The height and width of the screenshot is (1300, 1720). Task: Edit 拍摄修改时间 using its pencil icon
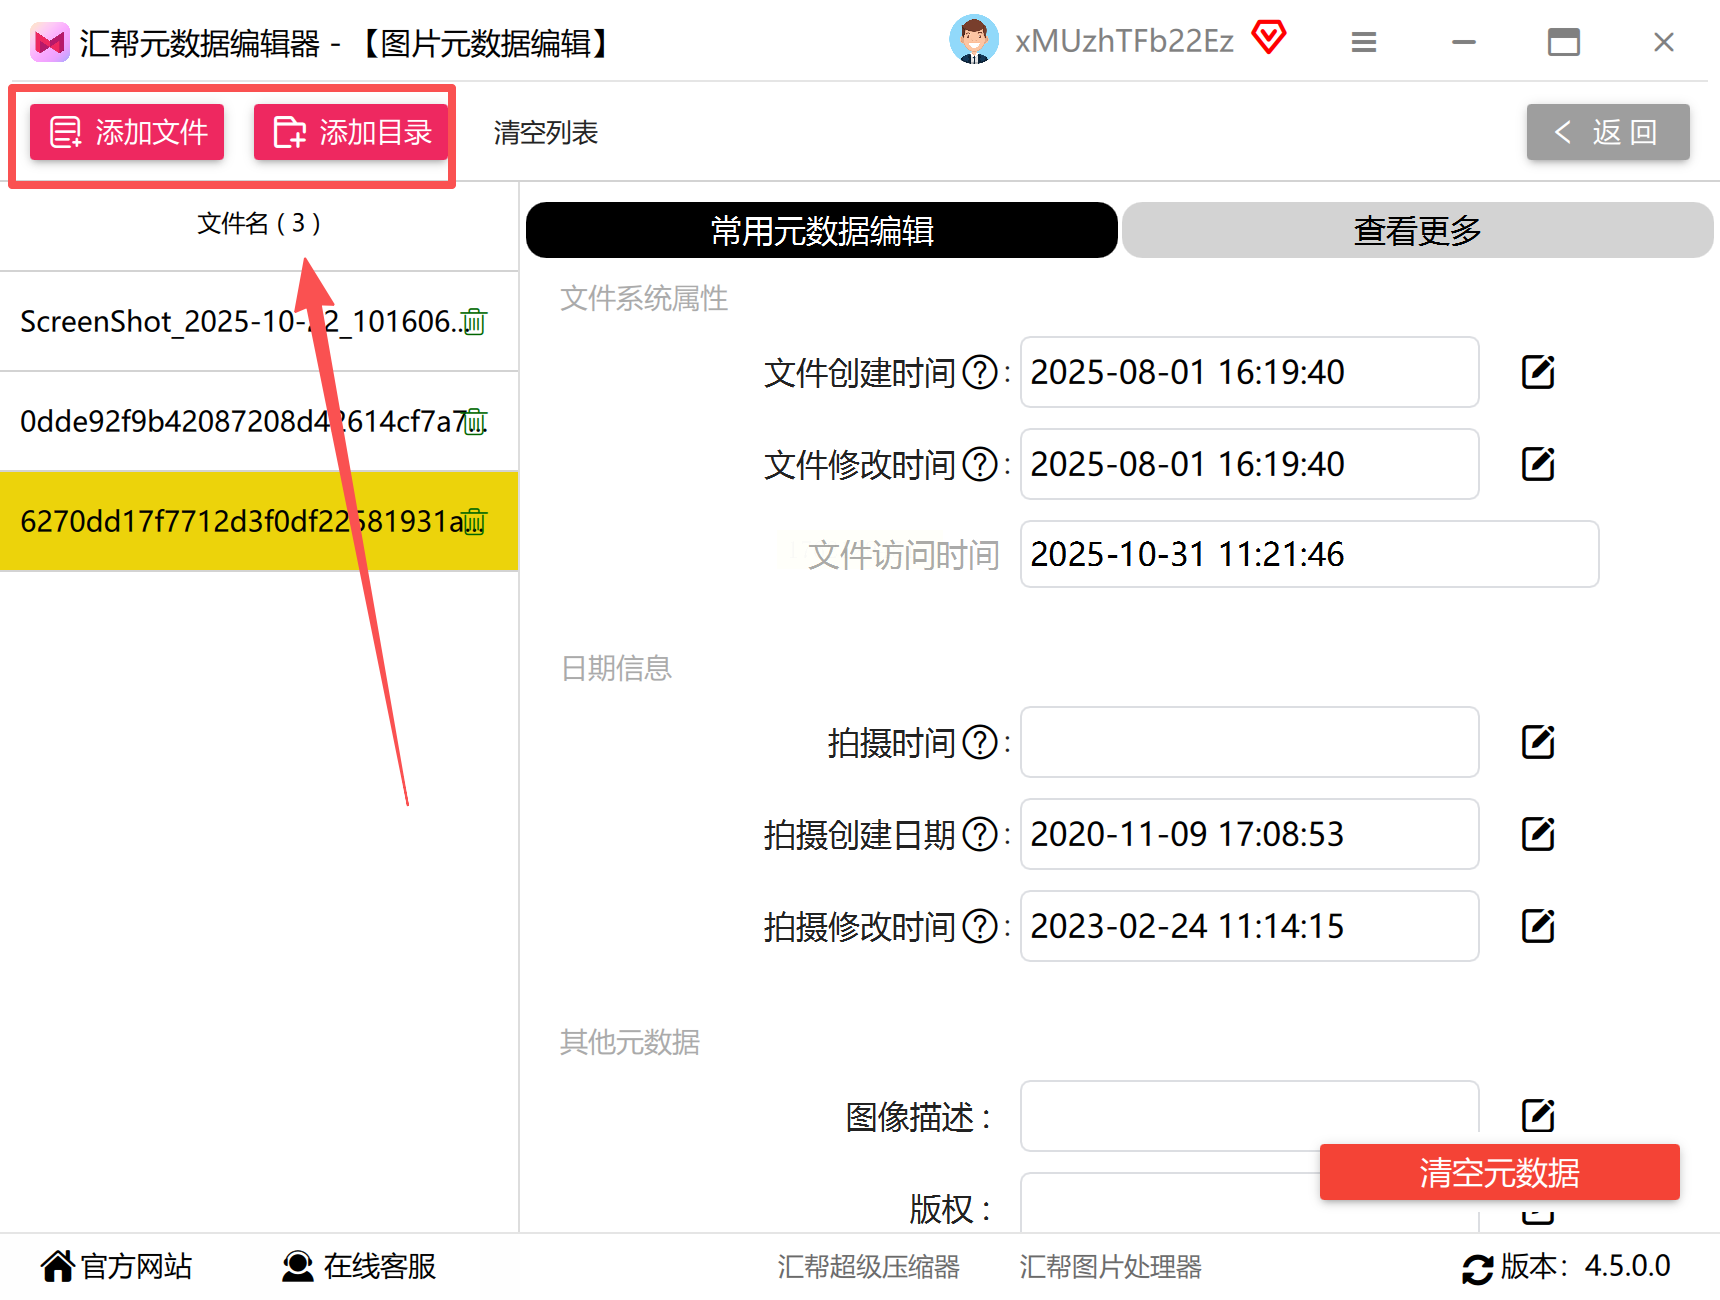point(1538,926)
